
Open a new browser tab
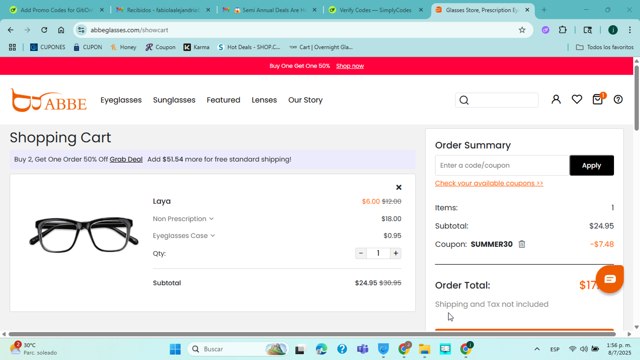coord(544,10)
